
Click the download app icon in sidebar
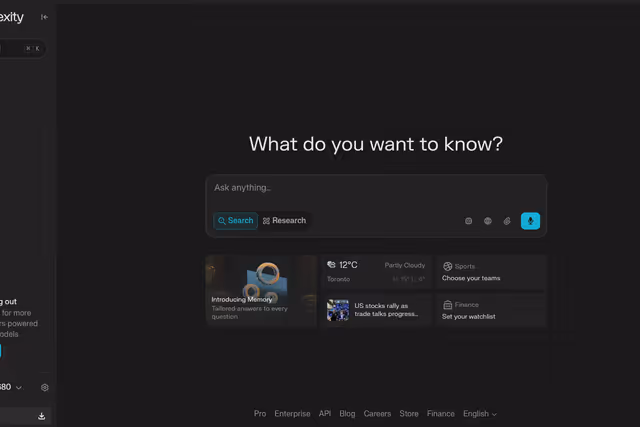42,416
